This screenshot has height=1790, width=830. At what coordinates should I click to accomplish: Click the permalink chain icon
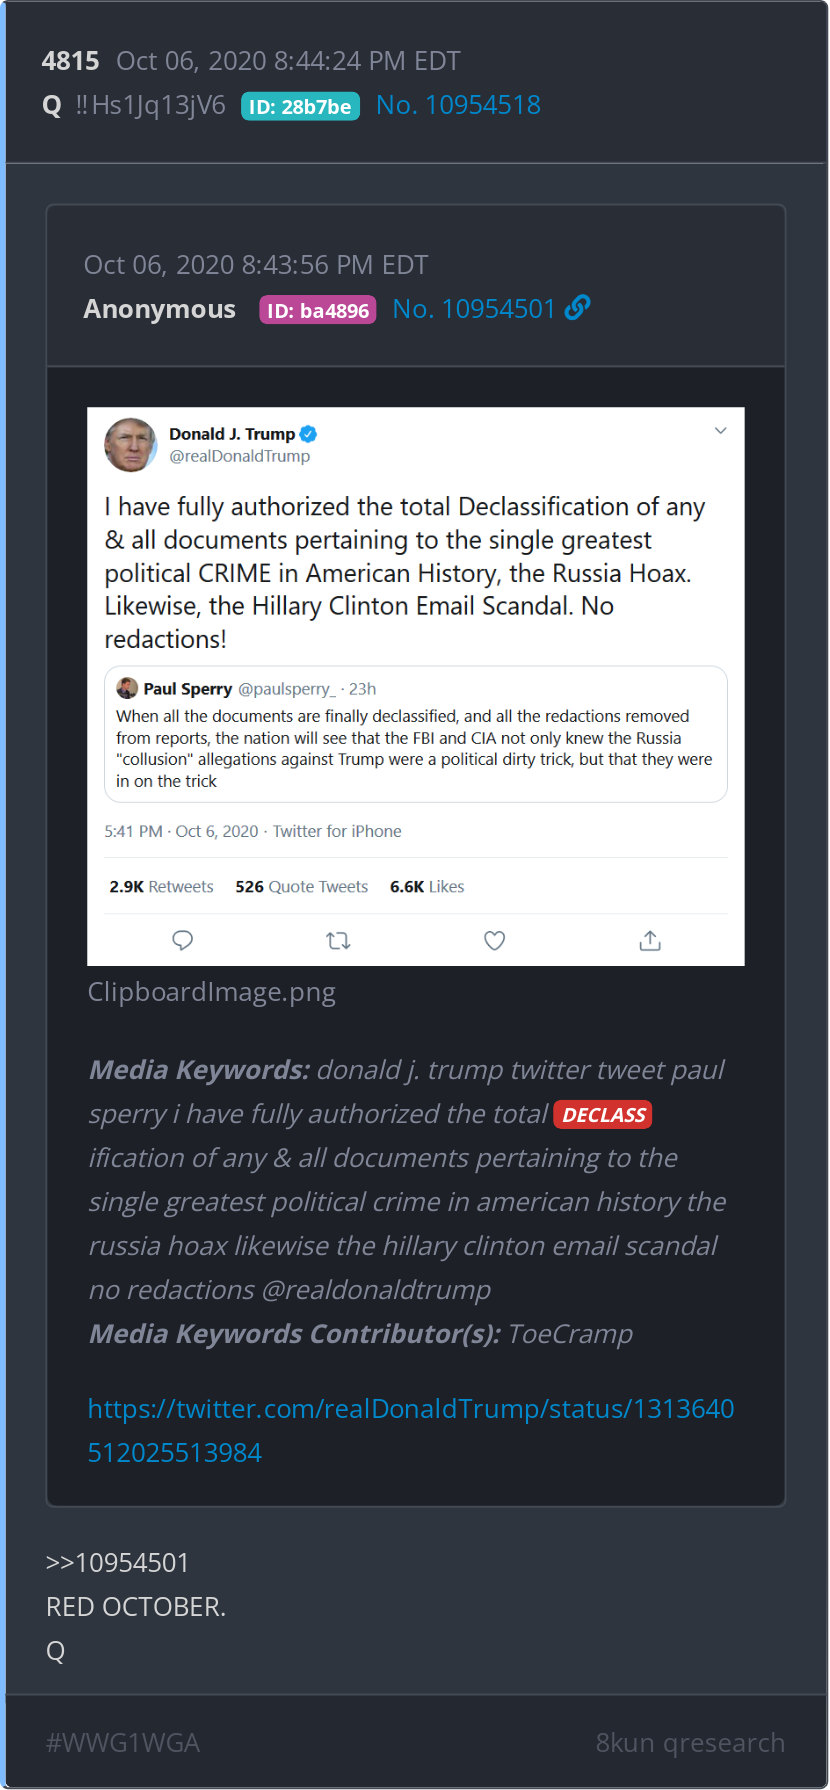coord(577,308)
